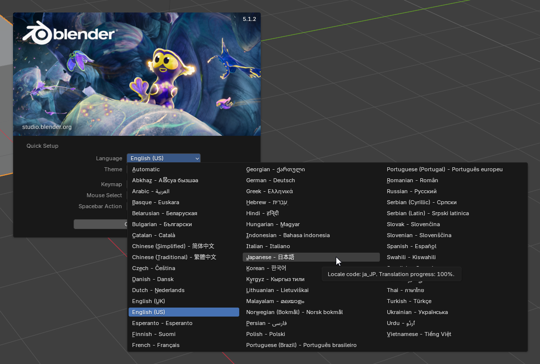Select Thai language entry

pyautogui.click(x=455, y=290)
